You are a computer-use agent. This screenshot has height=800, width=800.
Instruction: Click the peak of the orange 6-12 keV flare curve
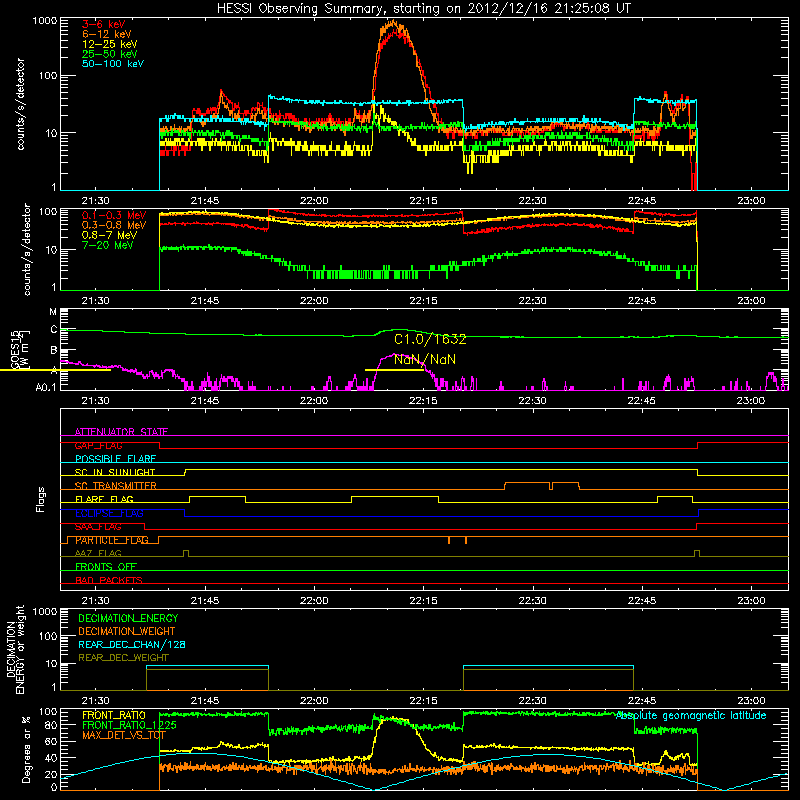[392, 22]
